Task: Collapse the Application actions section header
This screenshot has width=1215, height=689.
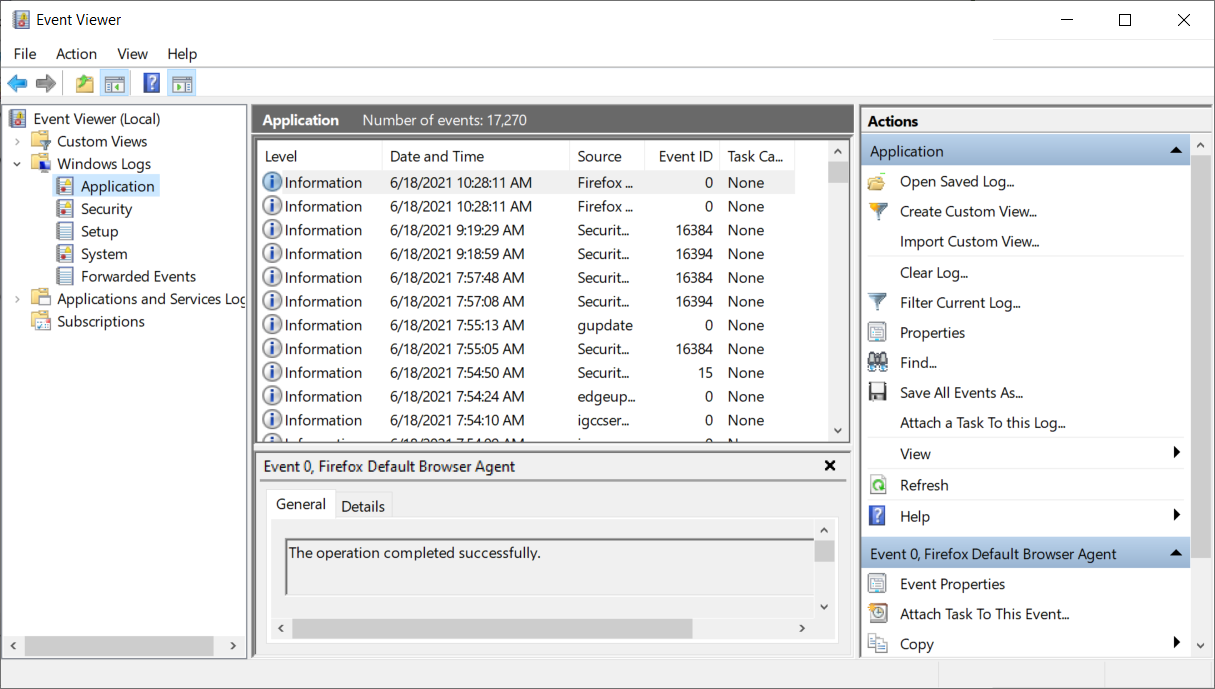Action: (x=1176, y=150)
